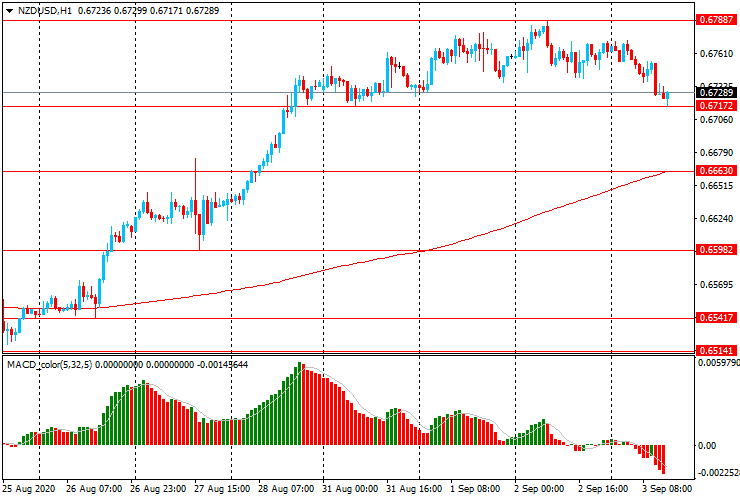Select the MACD upper scale value 0.0059790
740x500 pixels.
[x=719, y=363]
